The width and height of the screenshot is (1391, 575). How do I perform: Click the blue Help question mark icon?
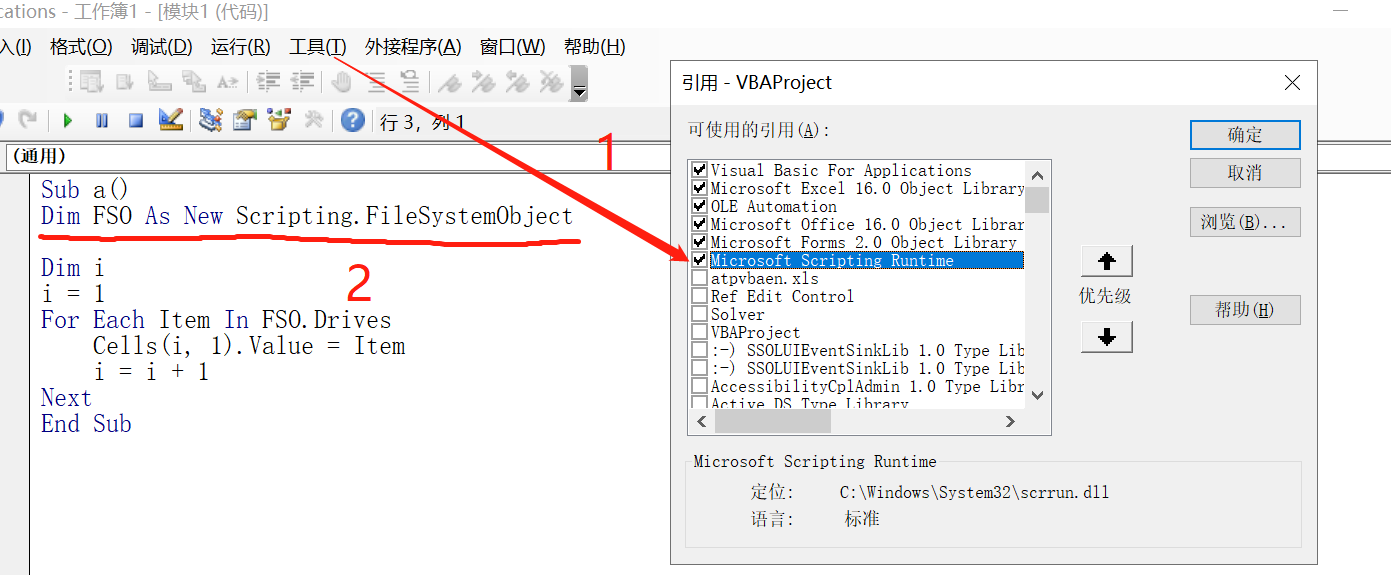coord(352,121)
